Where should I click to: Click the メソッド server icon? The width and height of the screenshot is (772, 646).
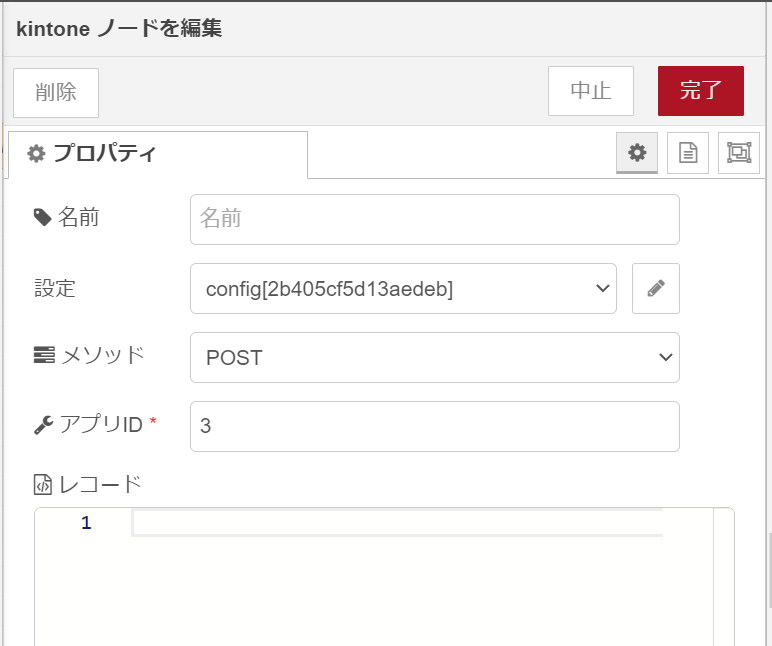(44, 355)
